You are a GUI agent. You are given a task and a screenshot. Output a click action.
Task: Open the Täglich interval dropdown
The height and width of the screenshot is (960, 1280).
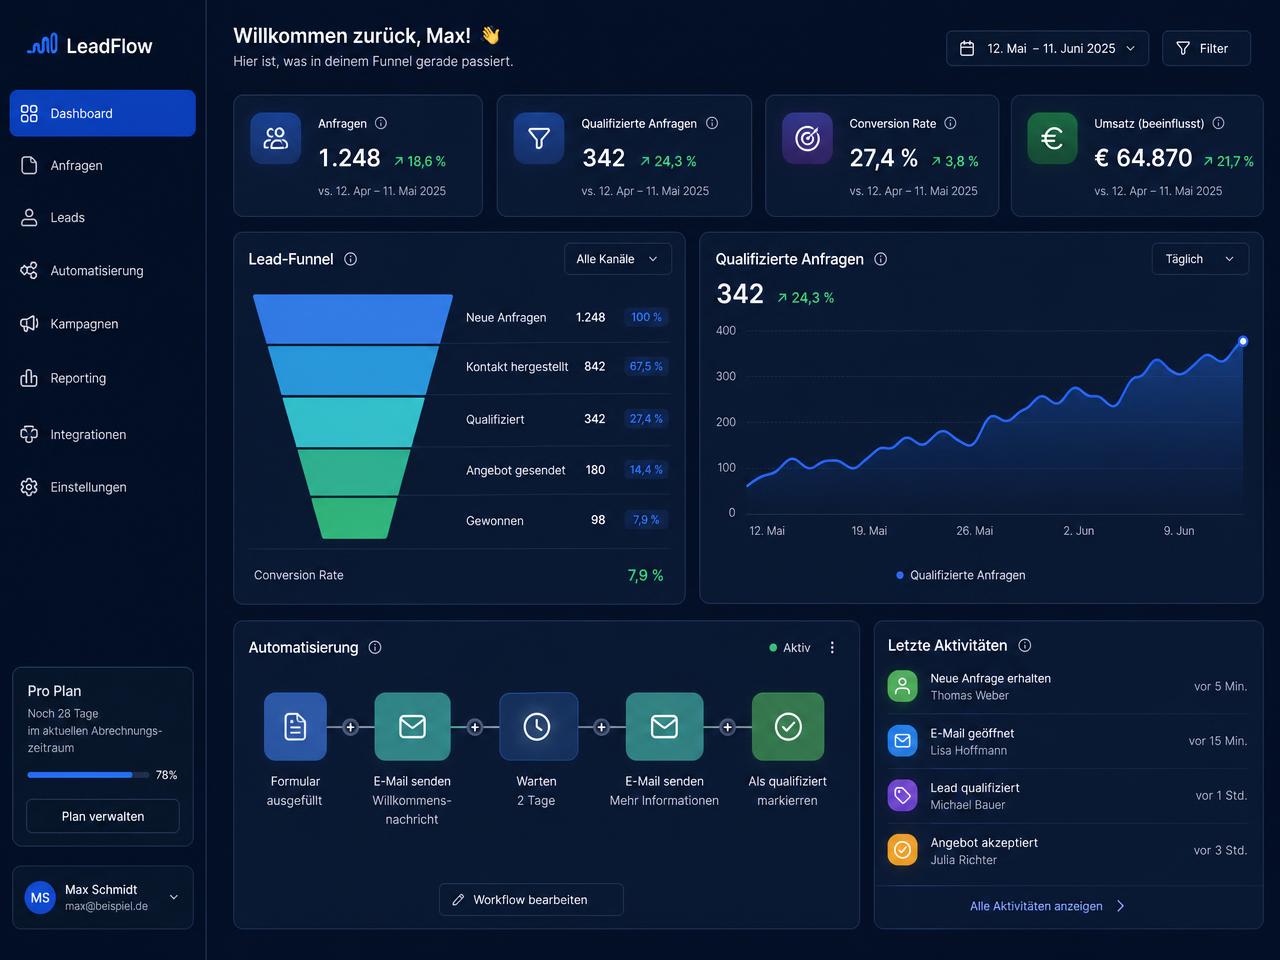pos(1200,259)
